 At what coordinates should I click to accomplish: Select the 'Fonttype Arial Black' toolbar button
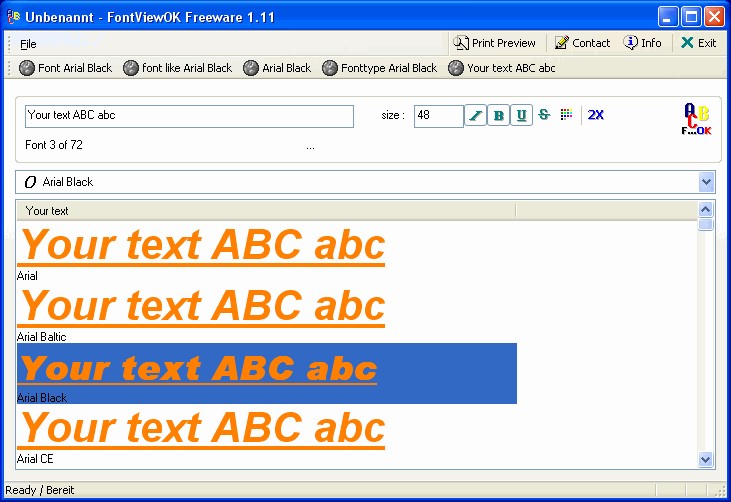point(380,68)
